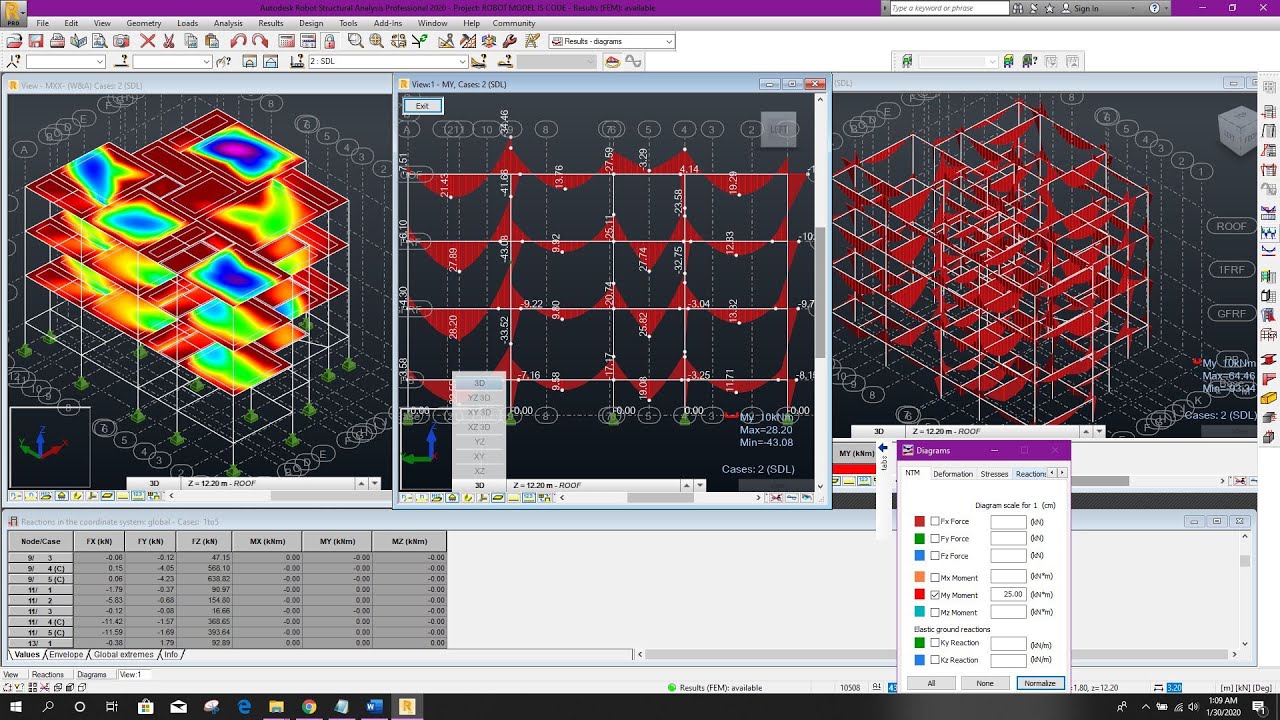
Task: Switch to the Global extremes tab
Action: point(124,655)
